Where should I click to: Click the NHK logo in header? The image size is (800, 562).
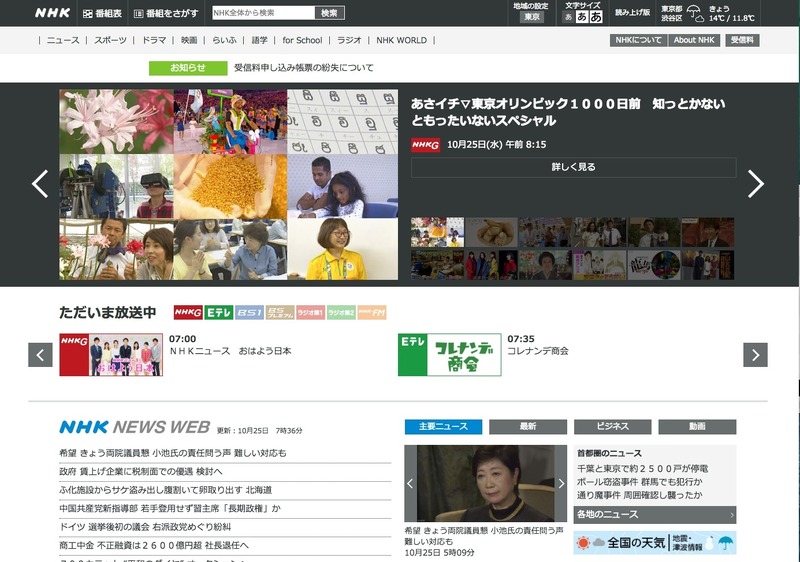(52, 13)
